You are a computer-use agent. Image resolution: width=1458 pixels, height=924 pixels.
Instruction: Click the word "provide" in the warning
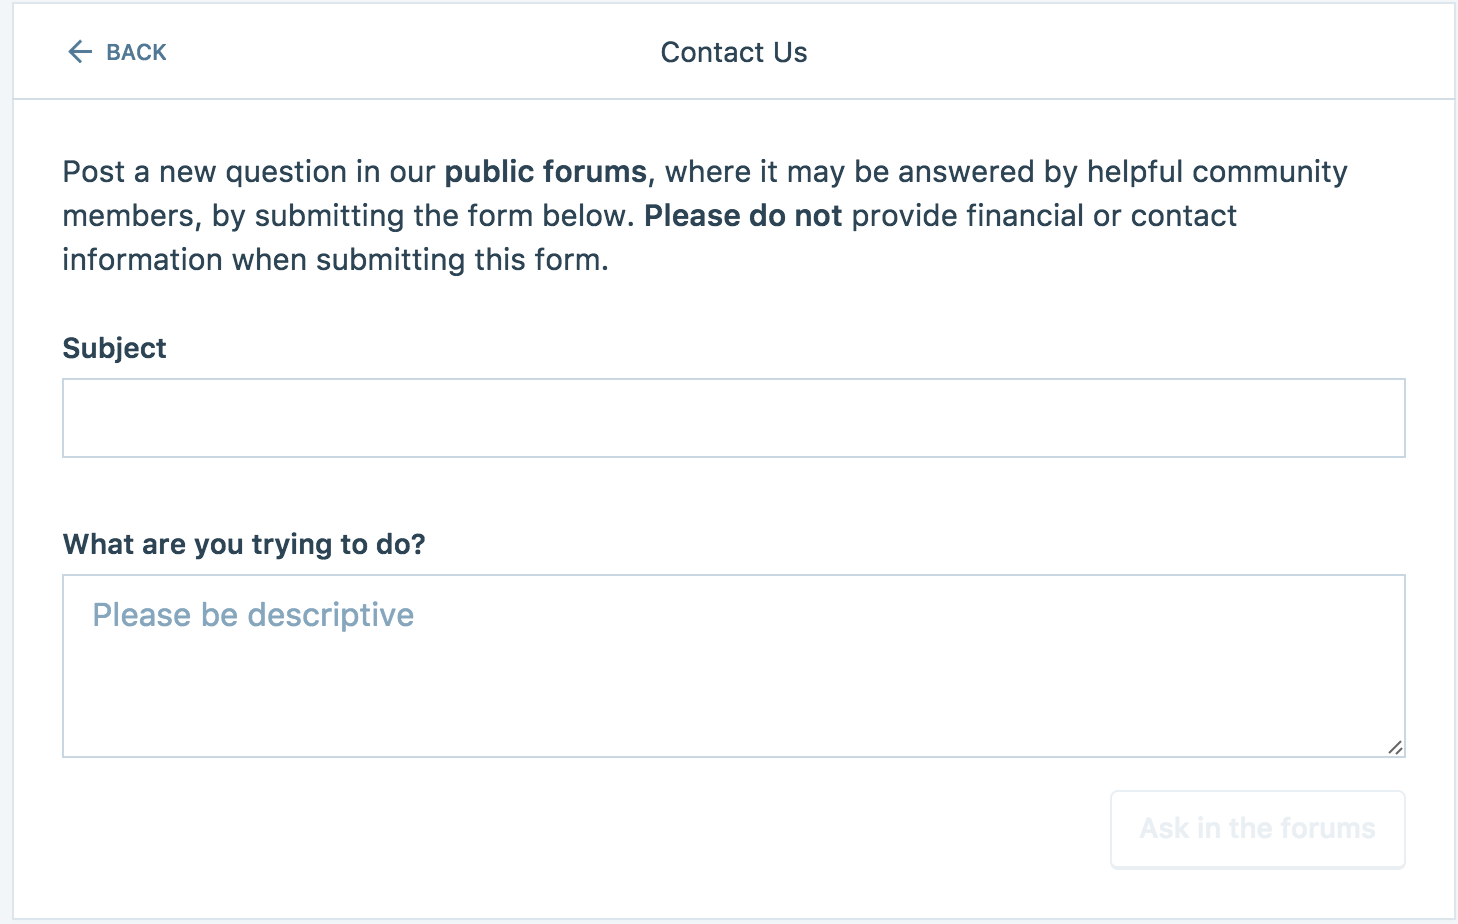click(x=904, y=216)
